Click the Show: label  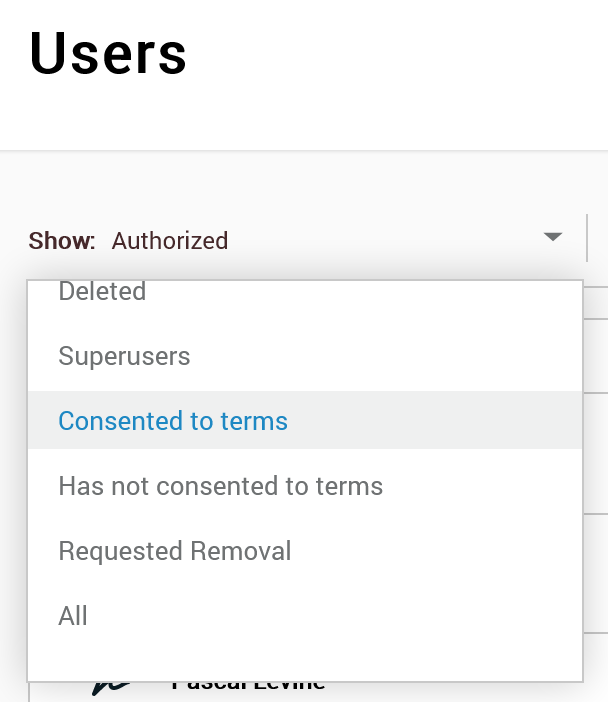62,240
